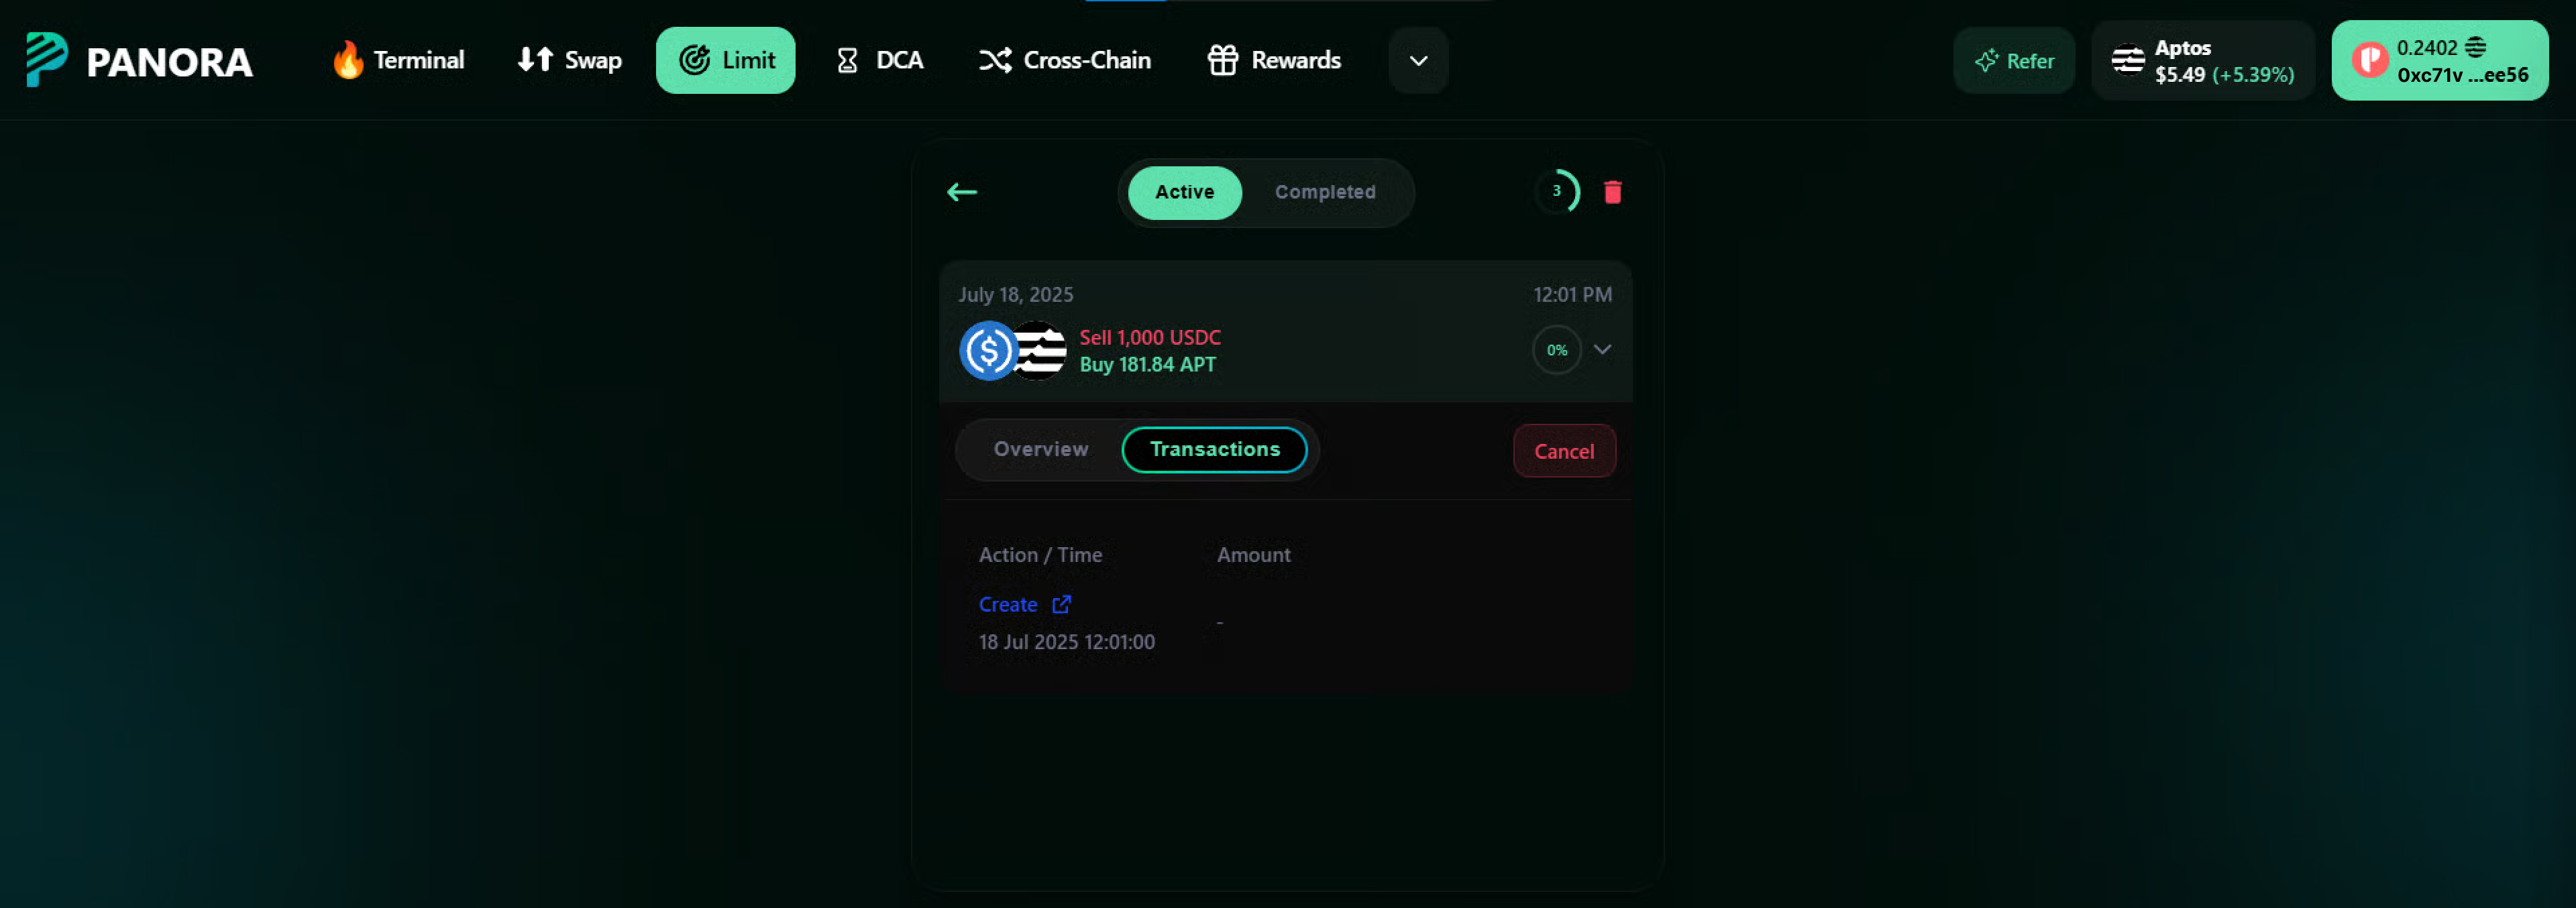Click the Panora logo icon

click(x=46, y=60)
